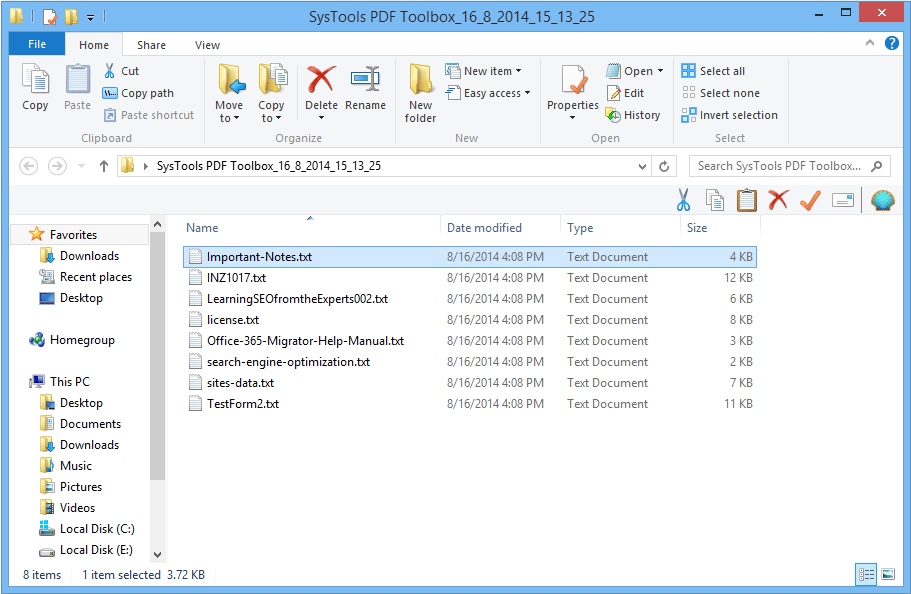Viewport: 911px width, 594px height.
Task: Click the navigation pane scroll down arrow
Action: tap(157, 555)
